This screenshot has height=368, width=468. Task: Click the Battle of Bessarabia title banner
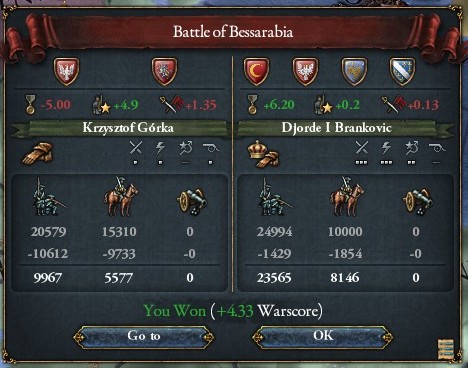click(x=233, y=32)
